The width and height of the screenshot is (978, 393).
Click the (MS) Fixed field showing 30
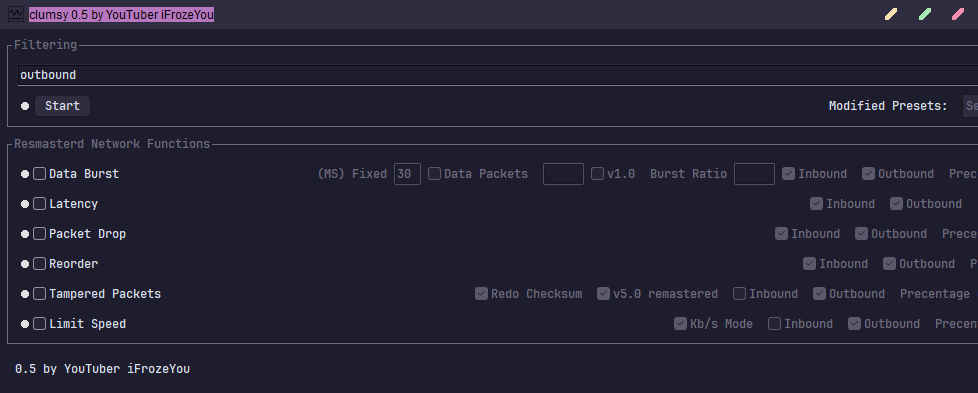point(407,174)
